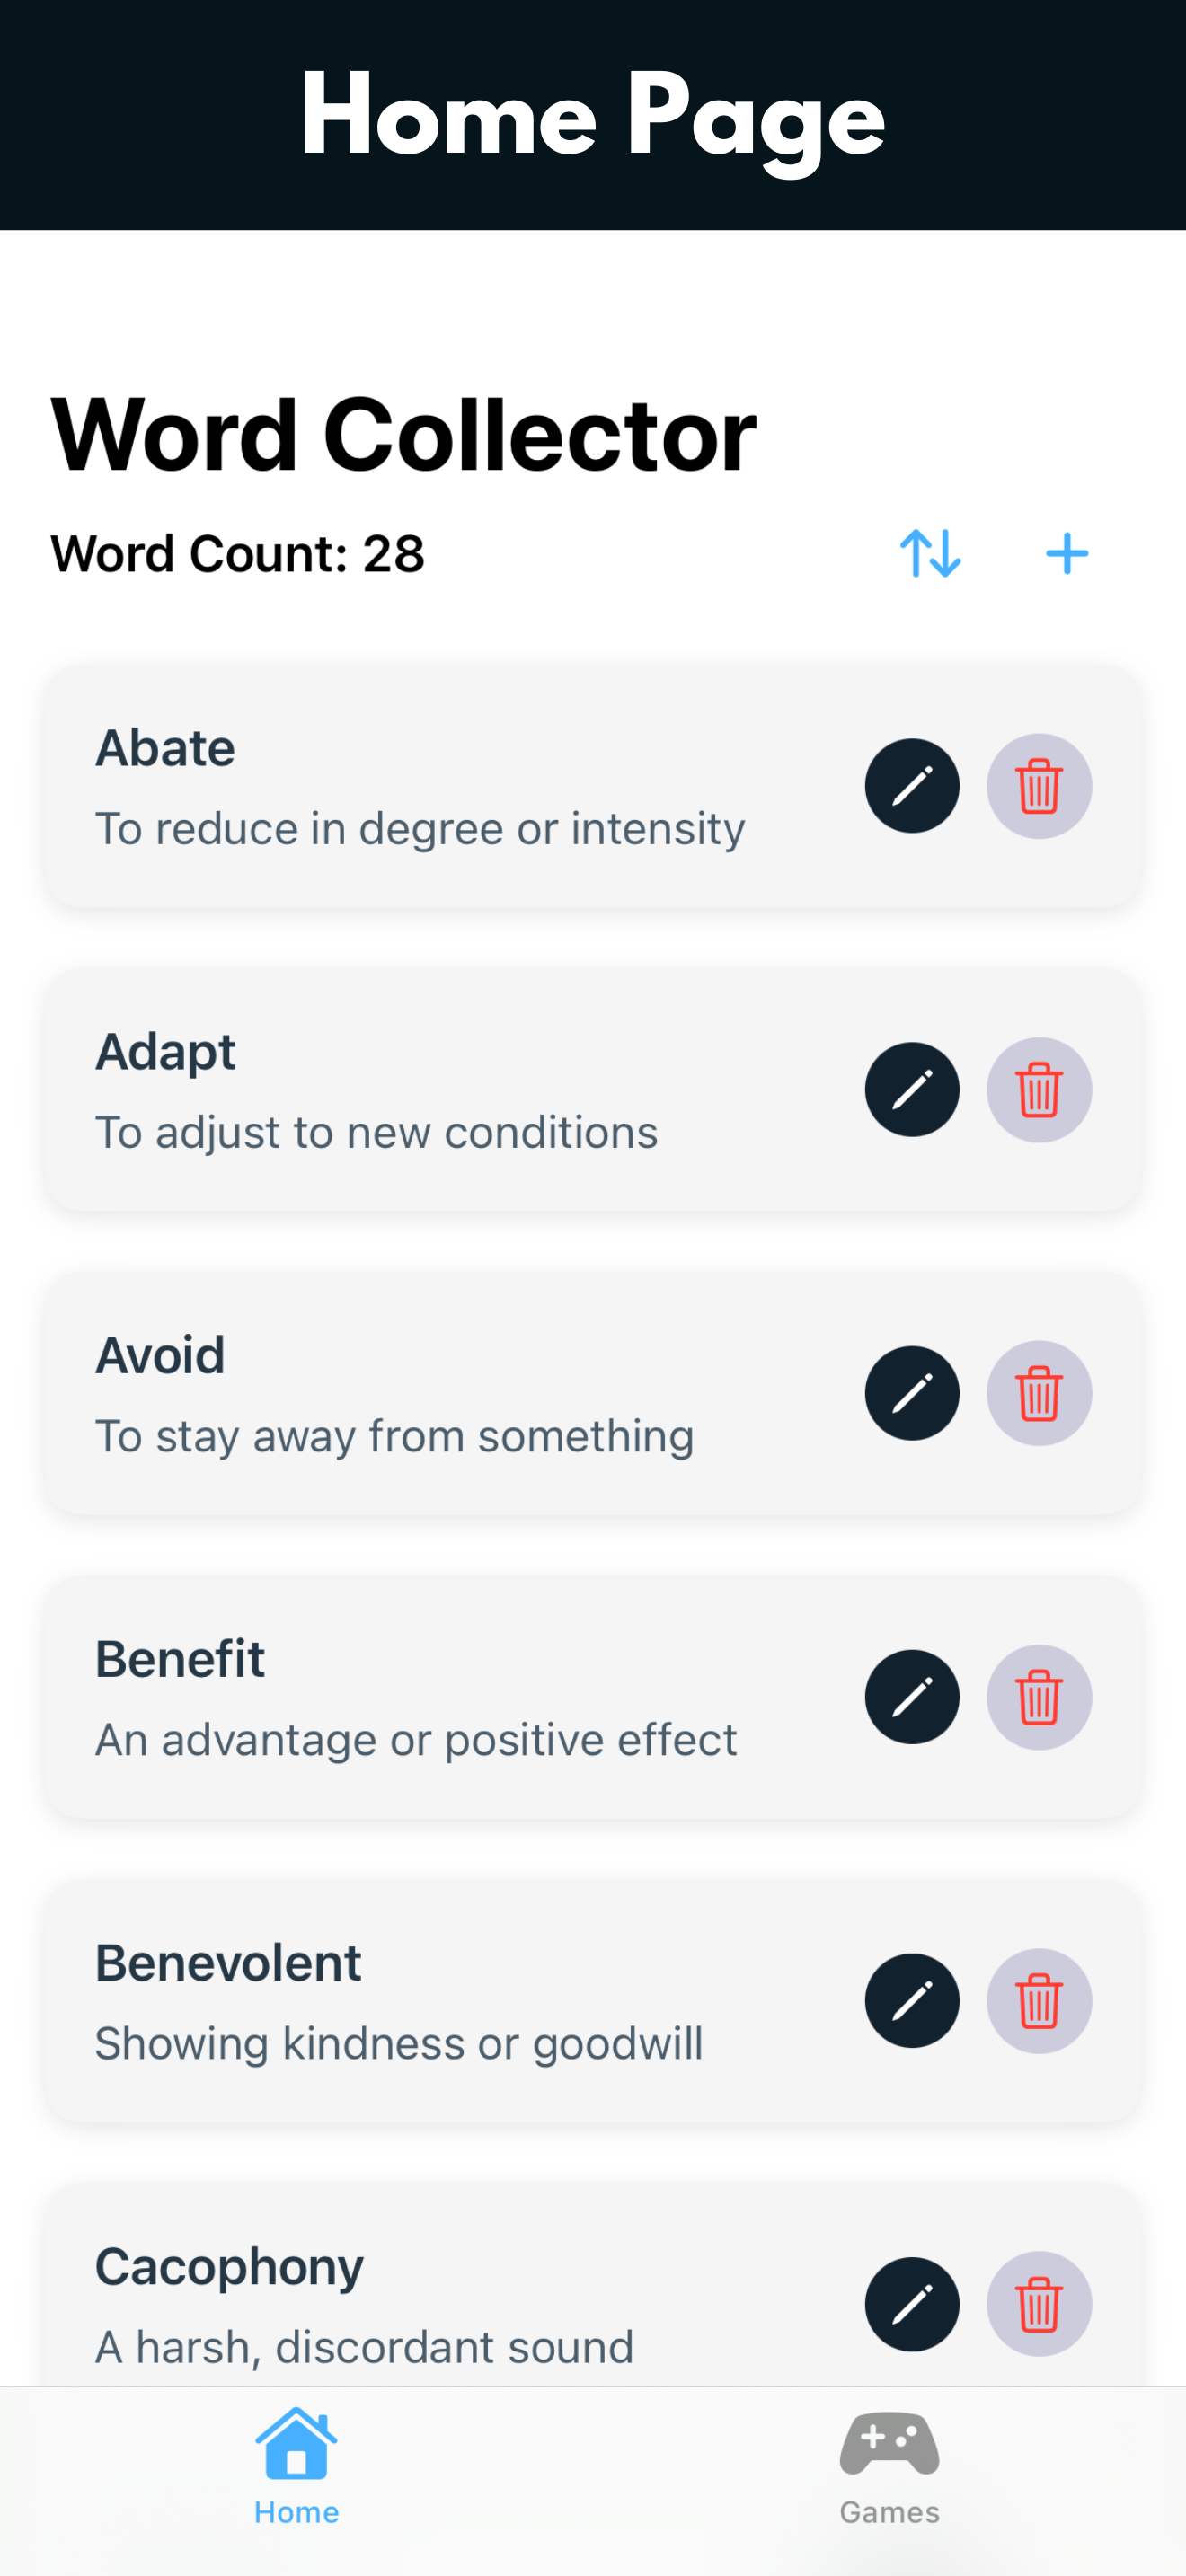The height and width of the screenshot is (2576, 1186).
Task: Edit the Avoid word entry
Action: [x=912, y=1393]
